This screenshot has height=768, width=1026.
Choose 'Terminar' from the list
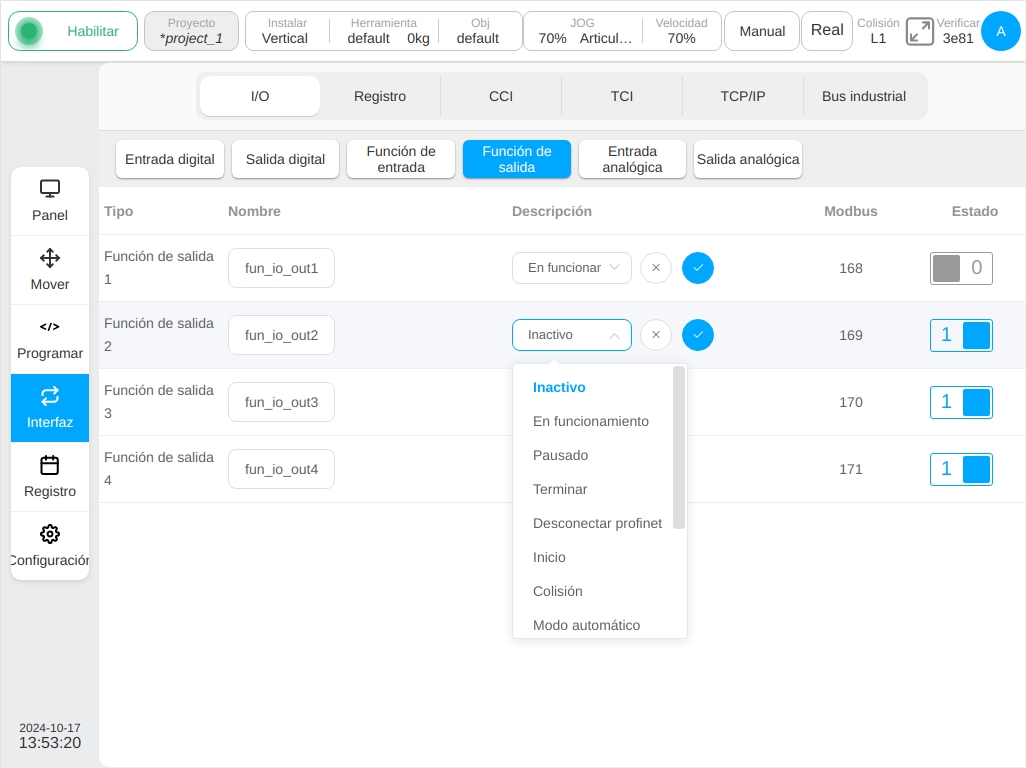point(593,489)
